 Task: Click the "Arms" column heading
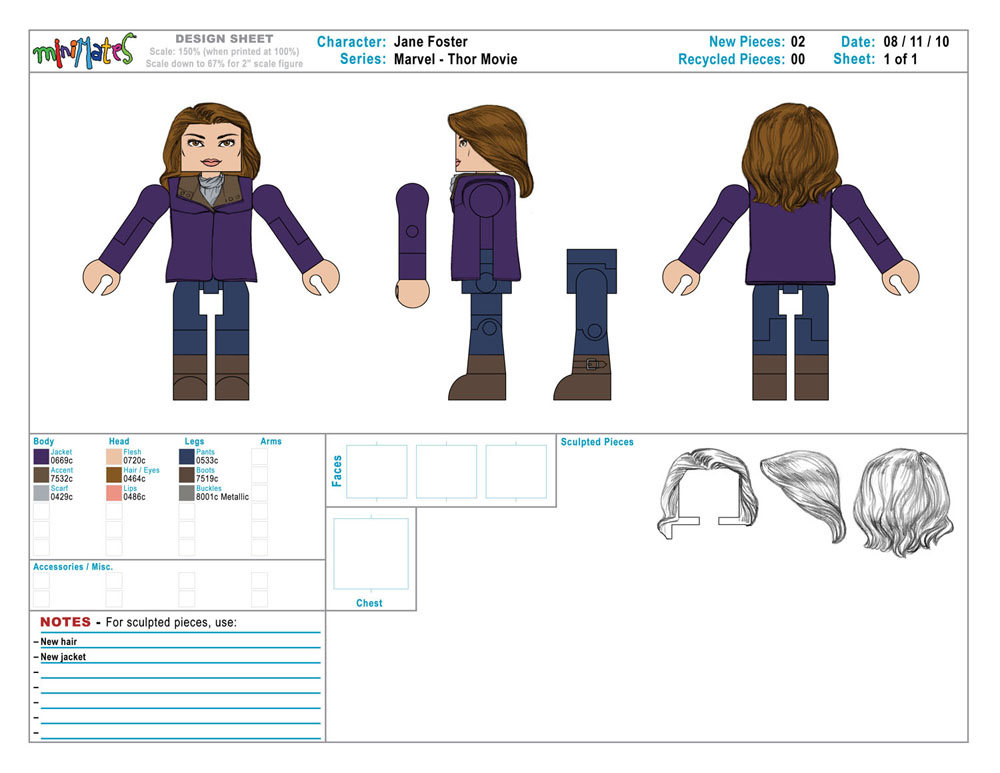[271, 441]
